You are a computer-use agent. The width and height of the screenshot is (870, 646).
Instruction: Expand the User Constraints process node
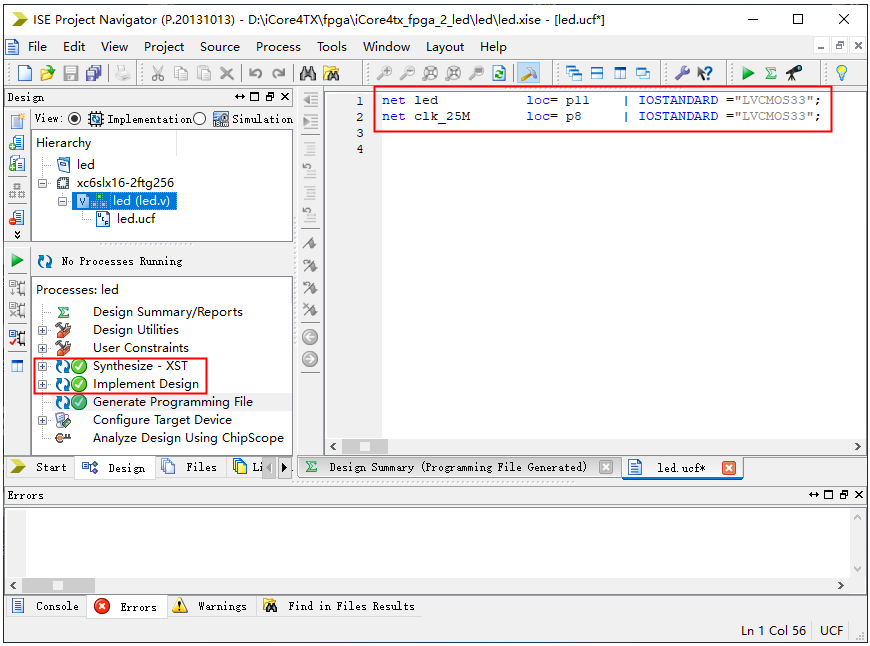[42, 348]
